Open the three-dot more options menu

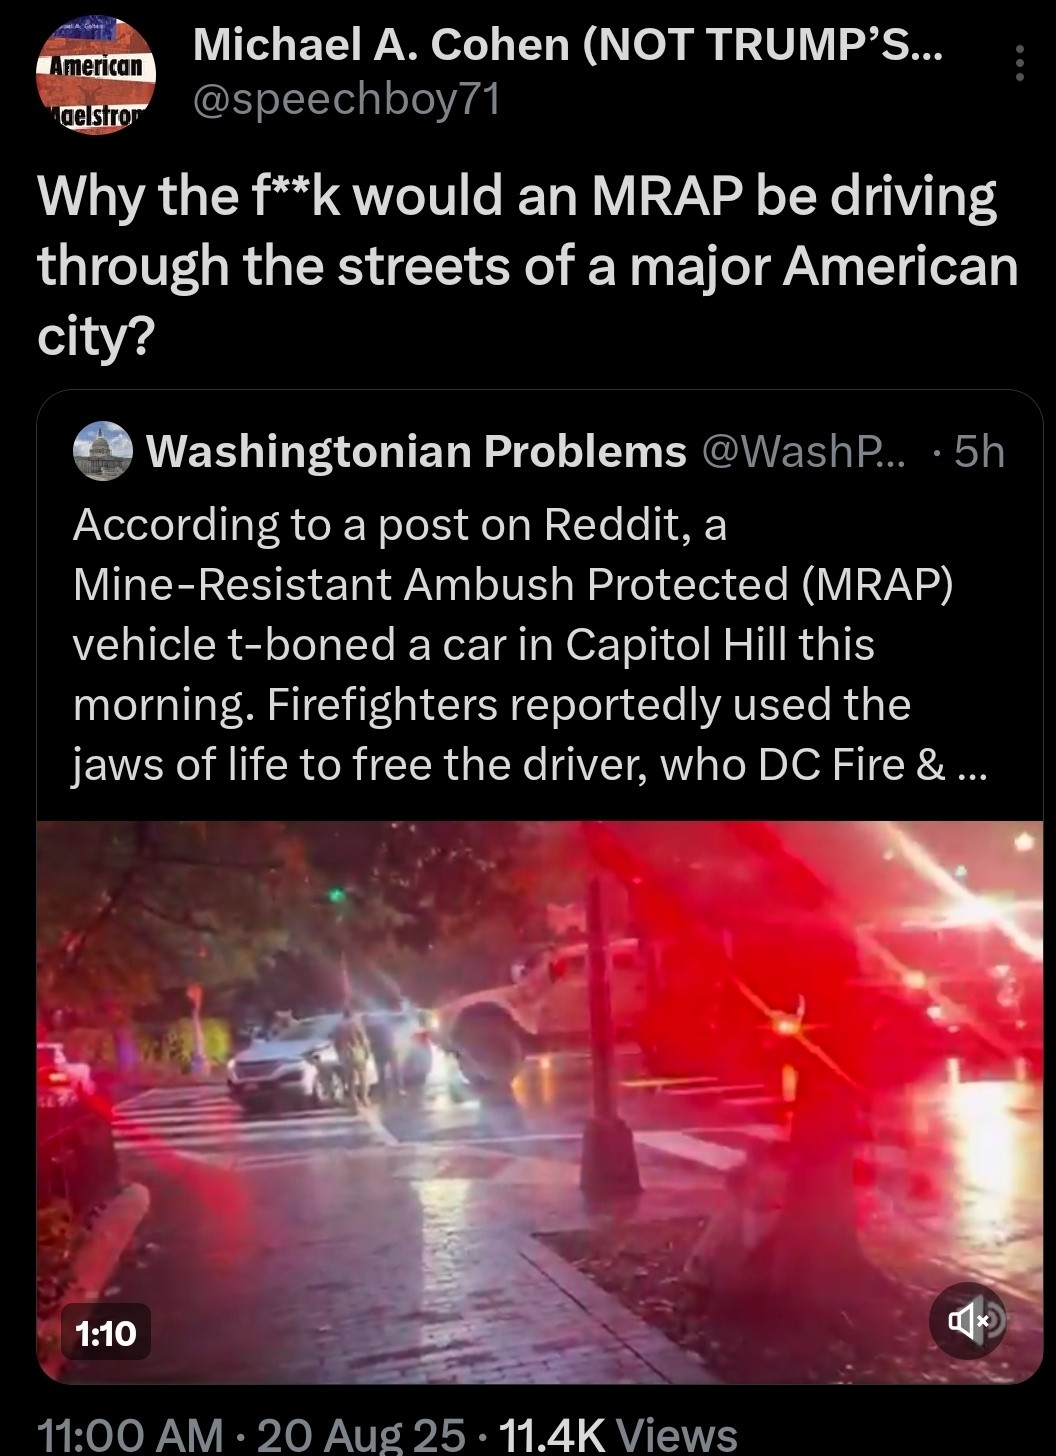coord(1019,63)
